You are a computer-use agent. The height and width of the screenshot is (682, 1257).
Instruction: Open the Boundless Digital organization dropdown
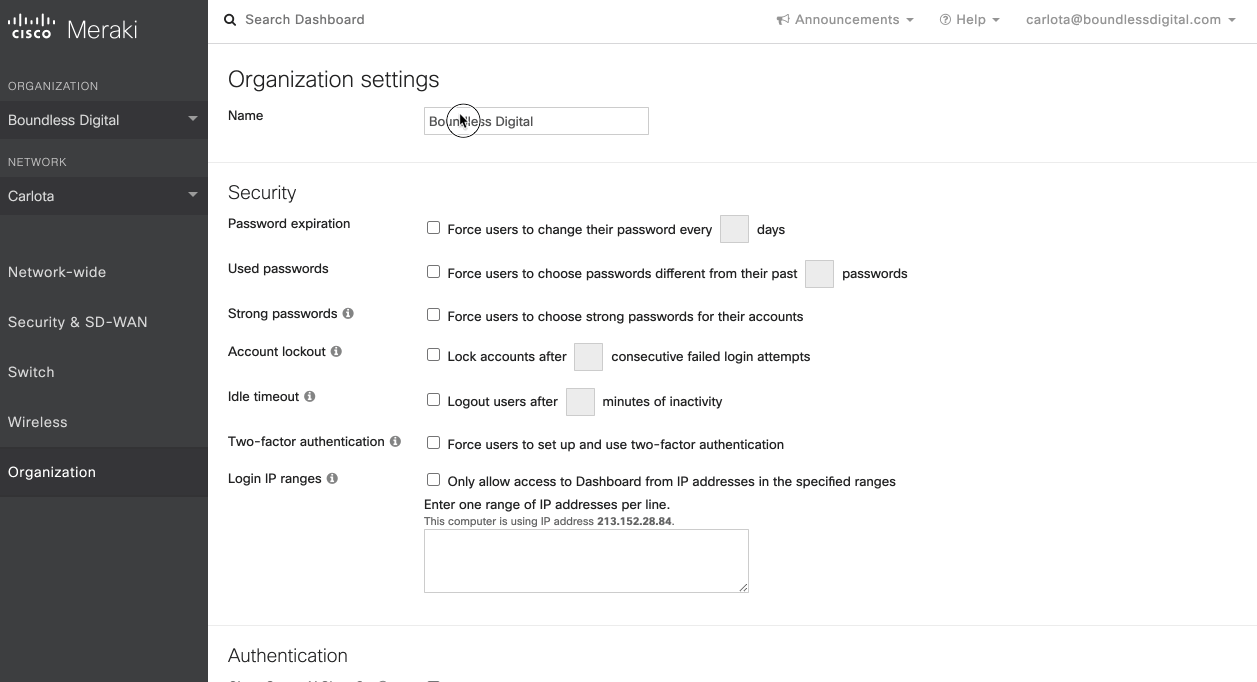click(x=104, y=120)
